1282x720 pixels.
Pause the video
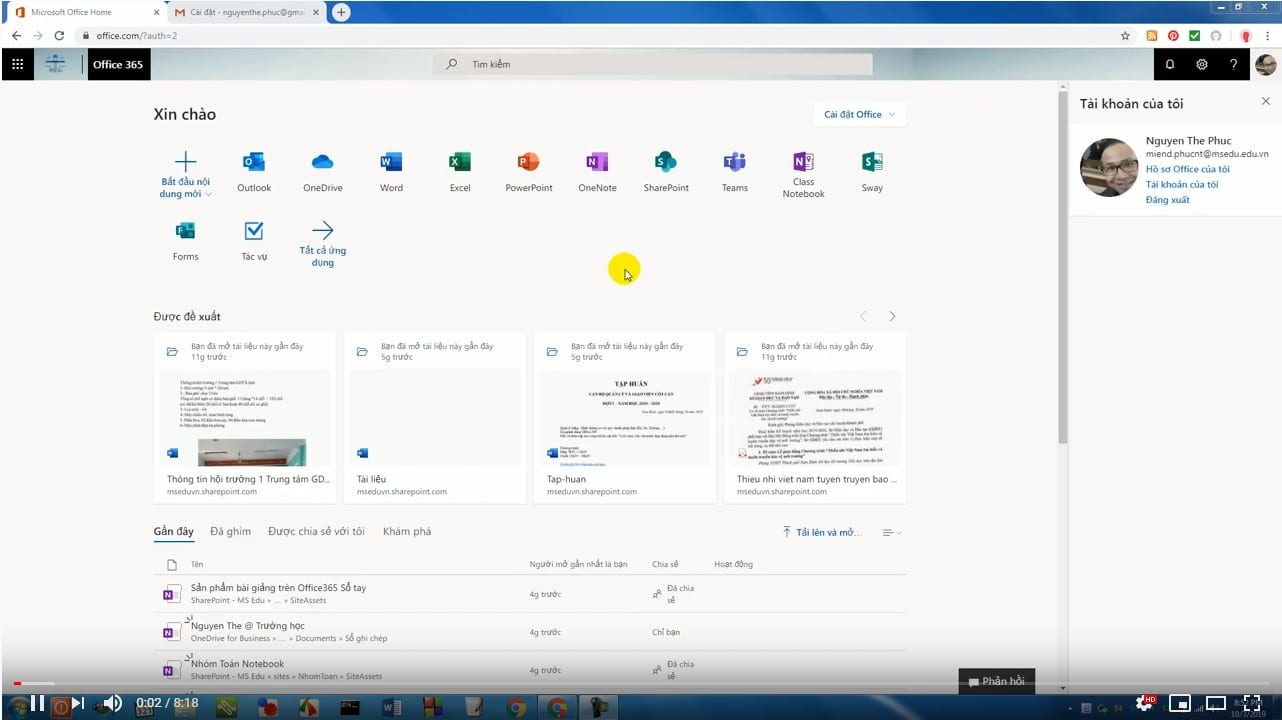[x=37, y=703]
